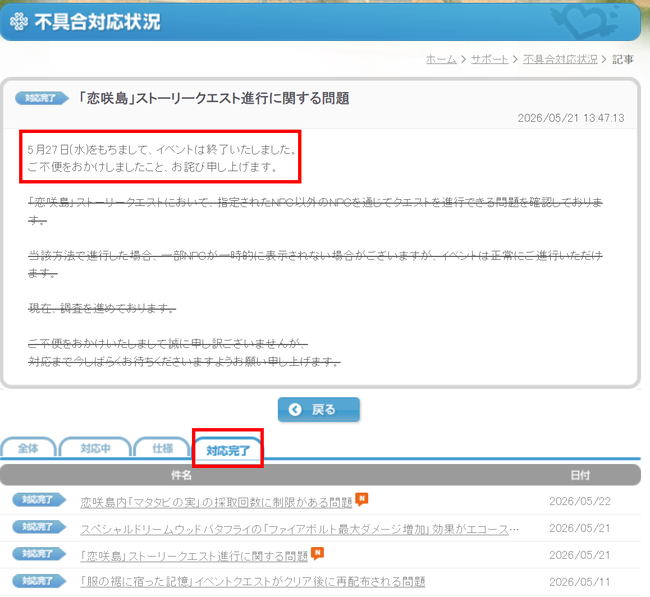
Task: Open the 「服の裾に宿った記憶」 issue link
Action: click(x=253, y=582)
